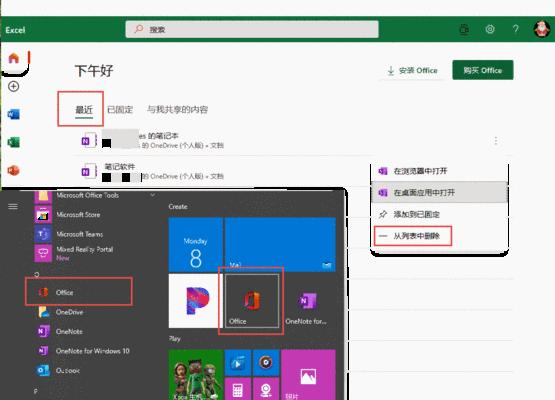The width and height of the screenshot is (555, 400).
Task: Open PowerPoint from the left sidebar
Action: point(13,170)
